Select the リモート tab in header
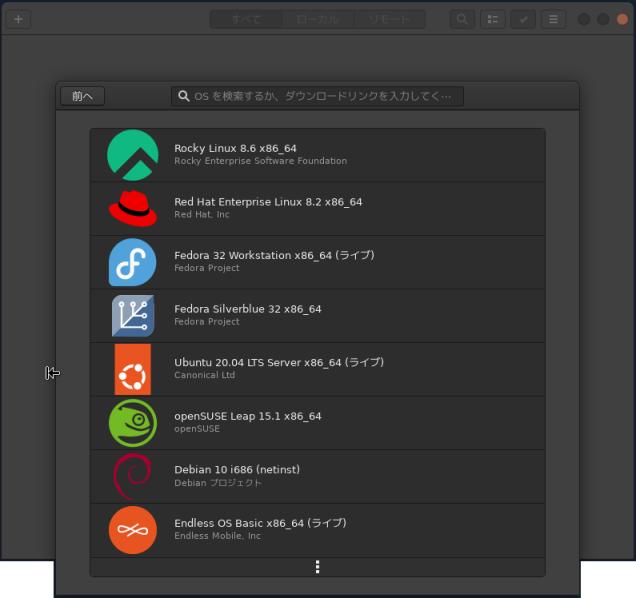This screenshot has width=636, height=598. pos(389,19)
